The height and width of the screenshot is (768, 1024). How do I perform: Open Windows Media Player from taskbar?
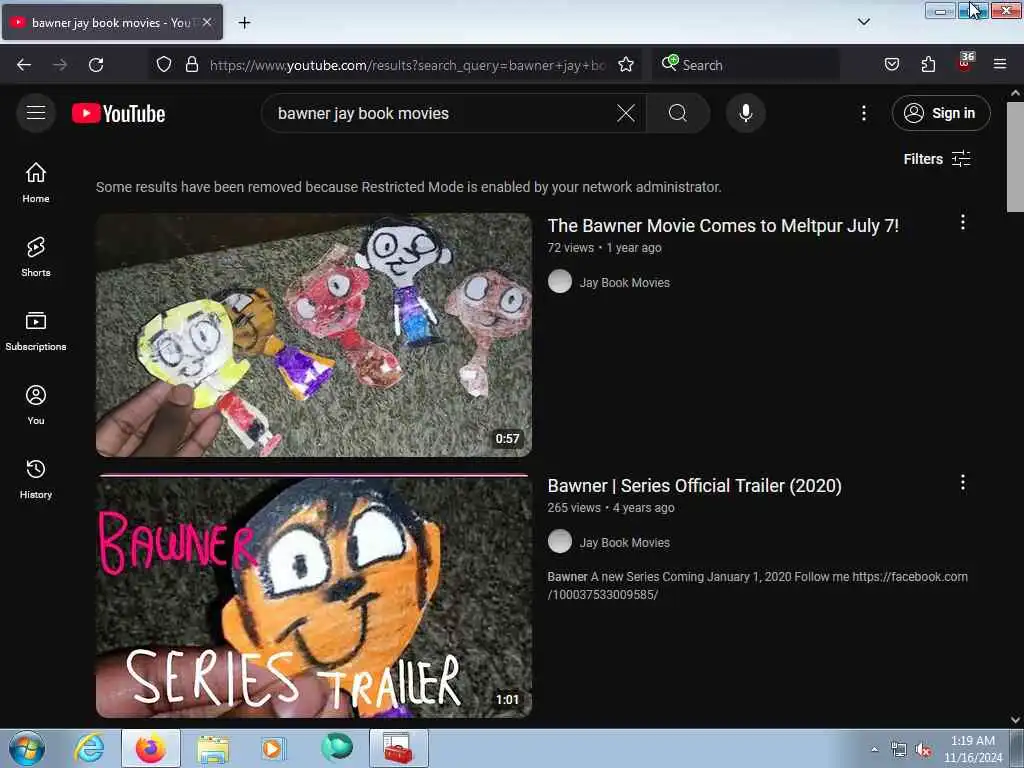(x=273, y=748)
